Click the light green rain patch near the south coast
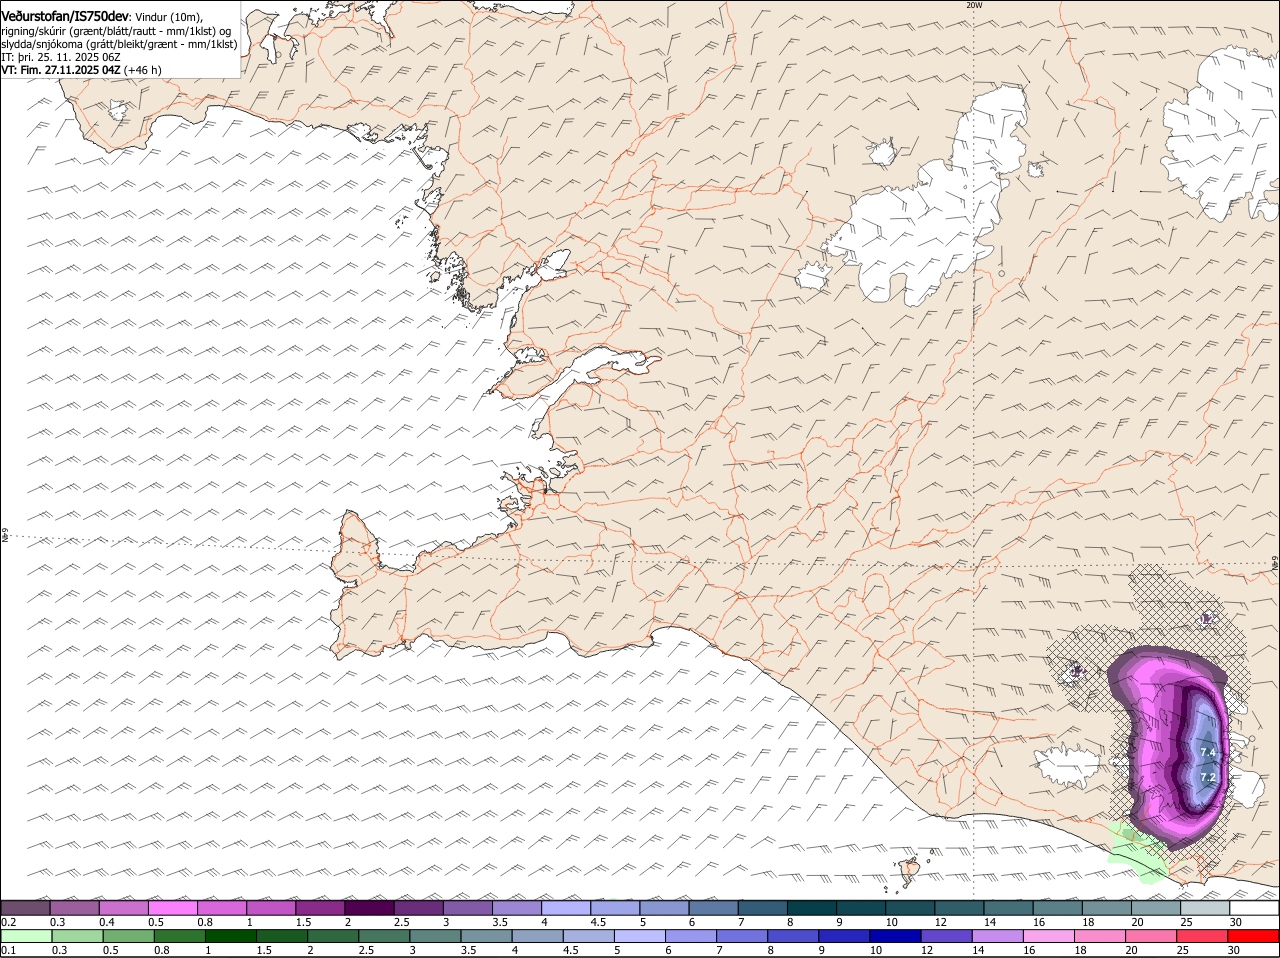The image size is (1280, 958). [1136, 857]
